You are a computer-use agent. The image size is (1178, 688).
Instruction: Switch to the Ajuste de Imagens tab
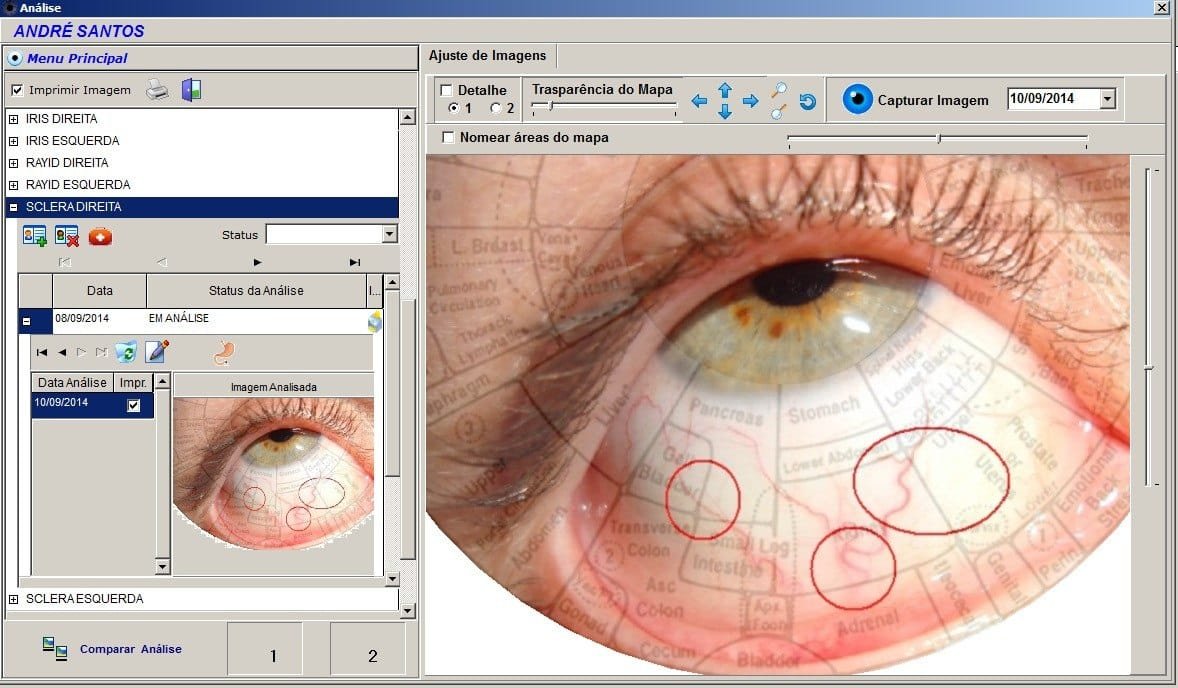click(488, 55)
